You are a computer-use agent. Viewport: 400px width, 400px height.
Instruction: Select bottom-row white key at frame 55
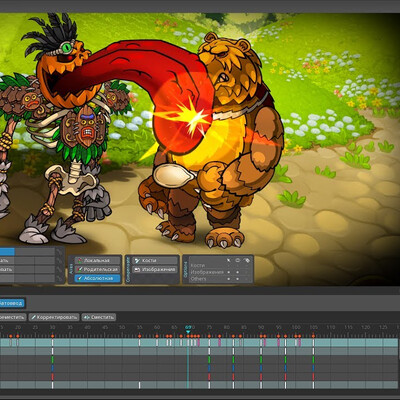click(139, 385)
